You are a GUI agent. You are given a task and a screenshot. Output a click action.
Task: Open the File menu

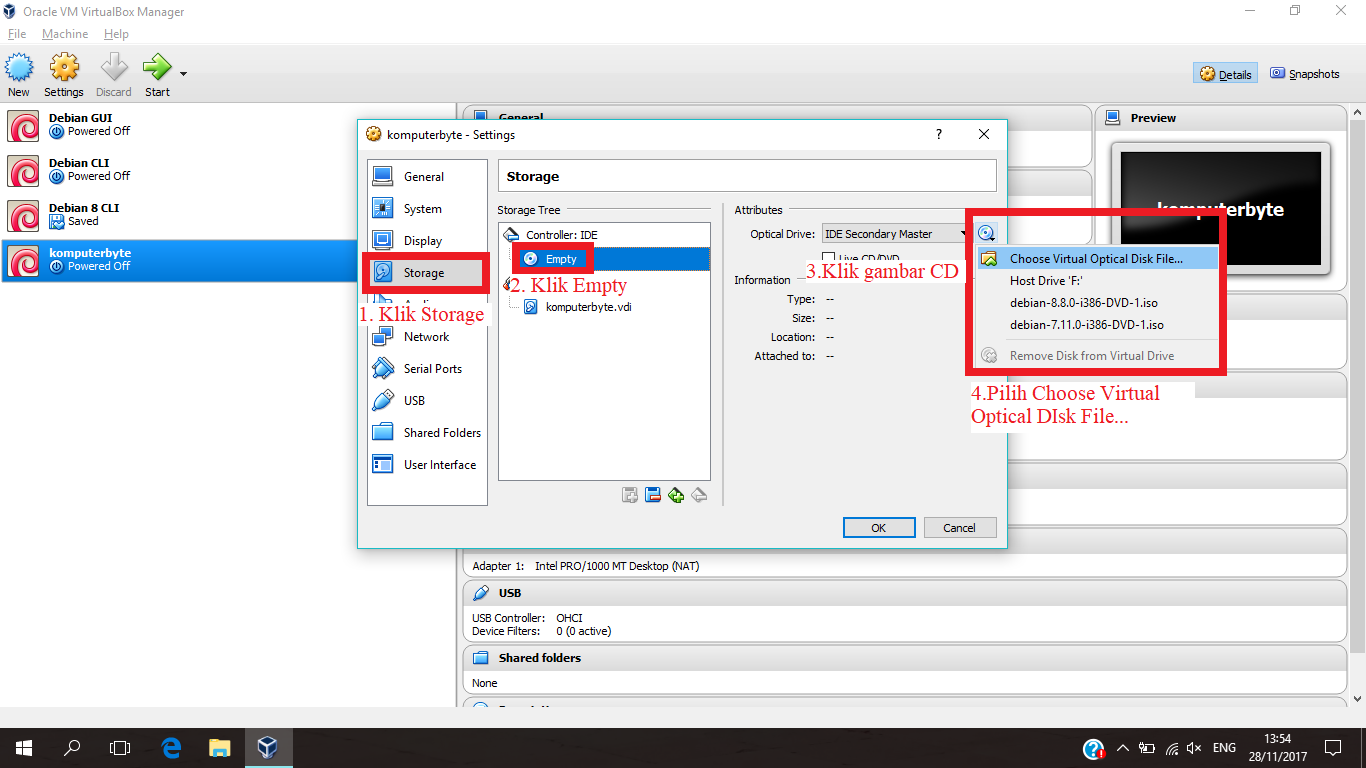coord(17,34)
